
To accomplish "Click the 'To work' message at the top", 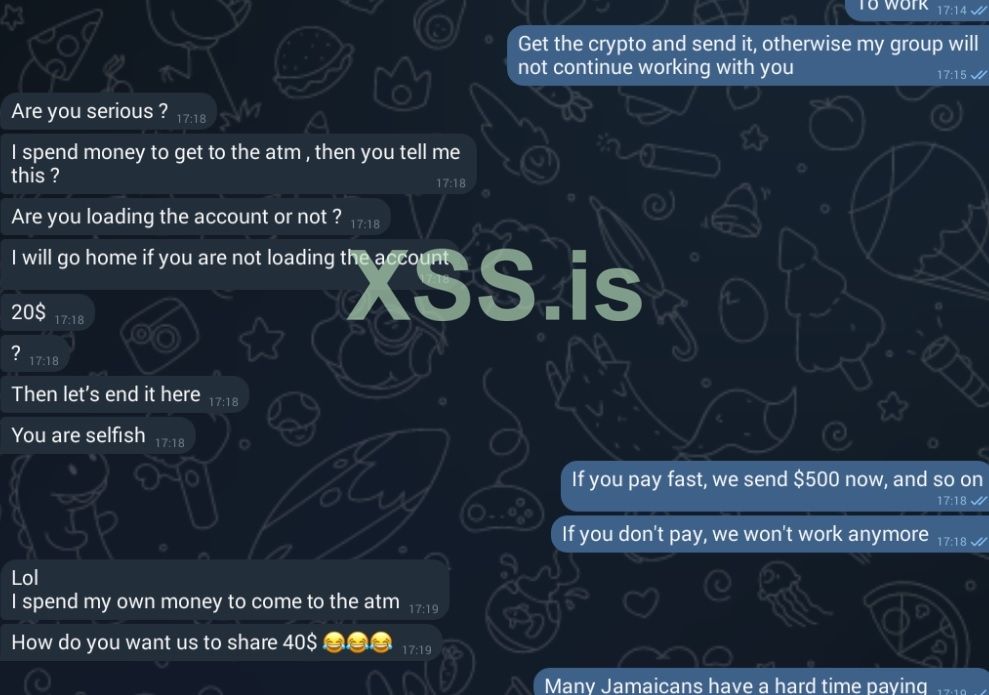I will click(916, 8).
